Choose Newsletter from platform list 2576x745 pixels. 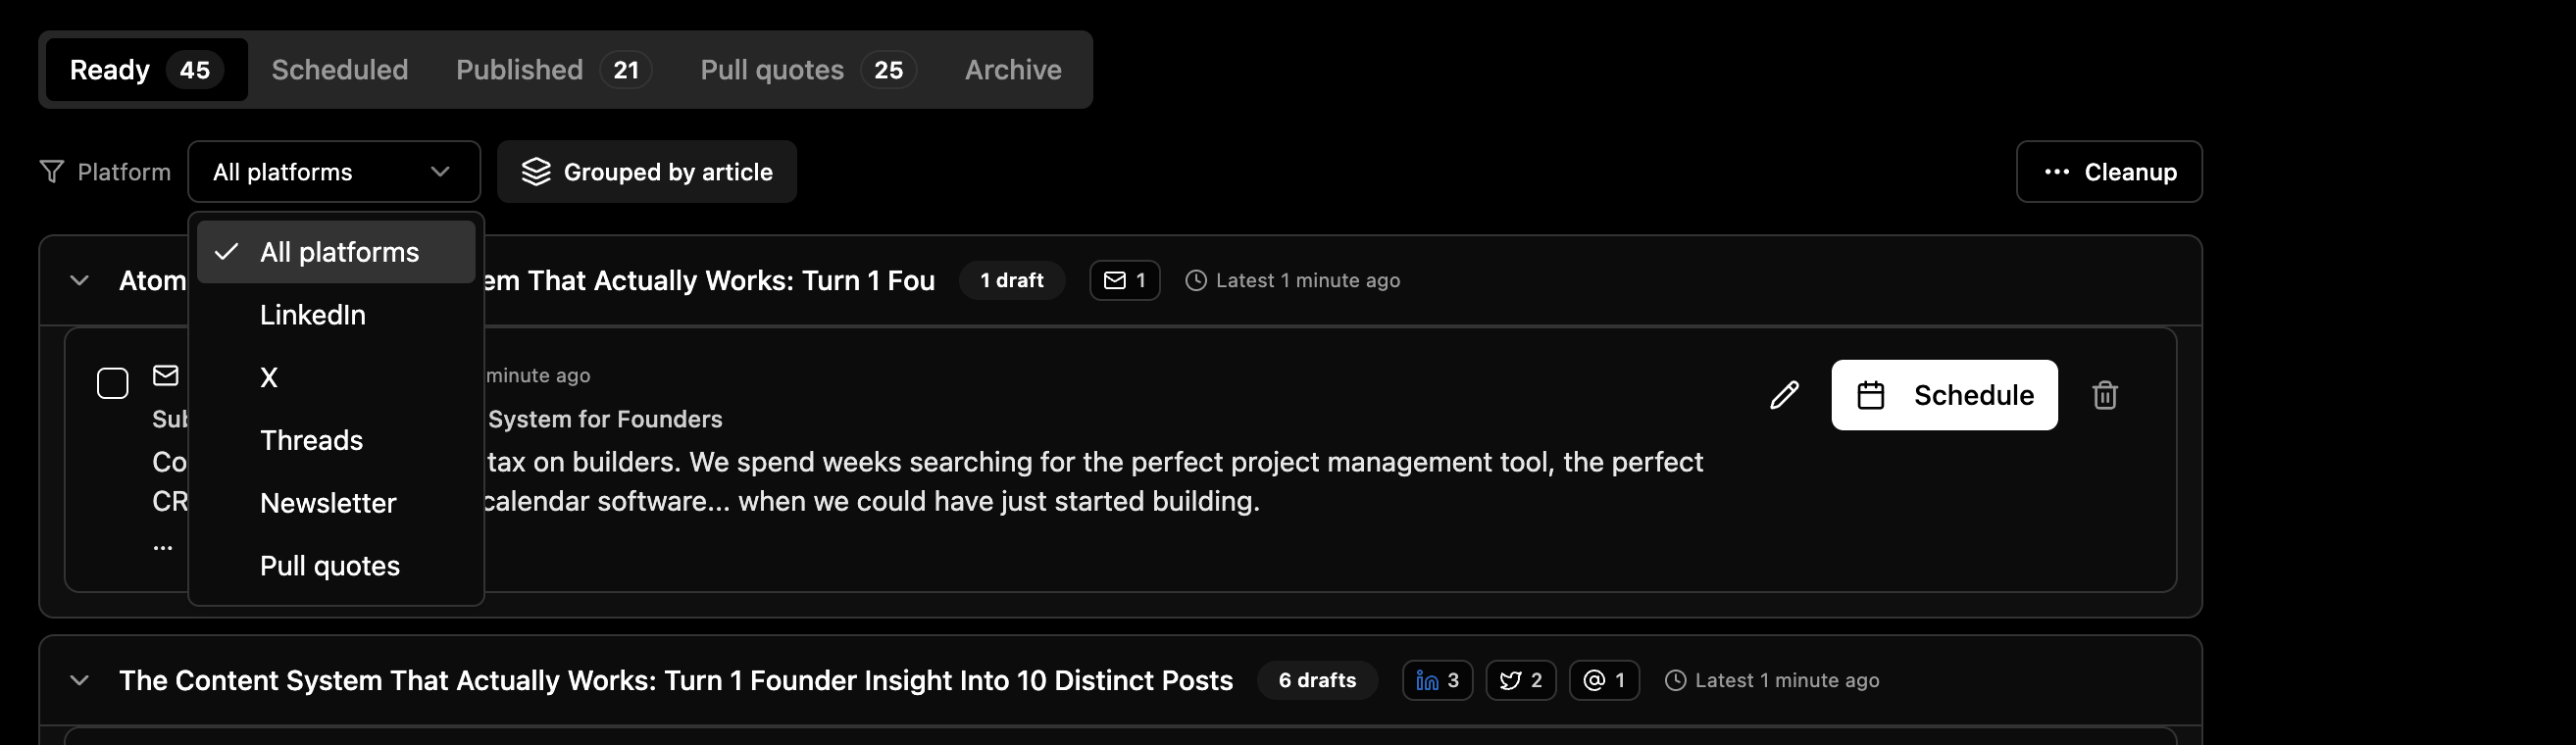336,503
